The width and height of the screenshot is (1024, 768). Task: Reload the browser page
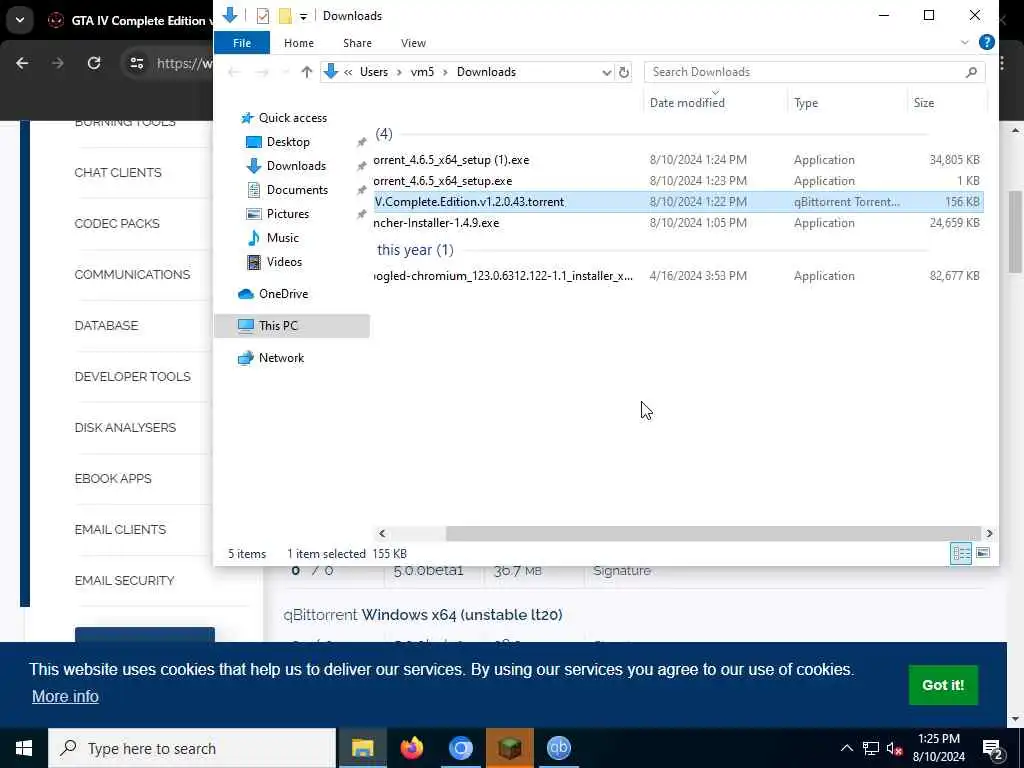[94, 63]
